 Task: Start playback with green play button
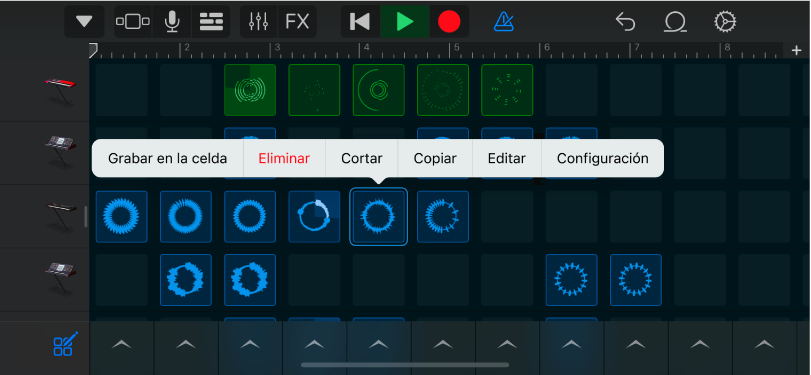pos(404,22)
